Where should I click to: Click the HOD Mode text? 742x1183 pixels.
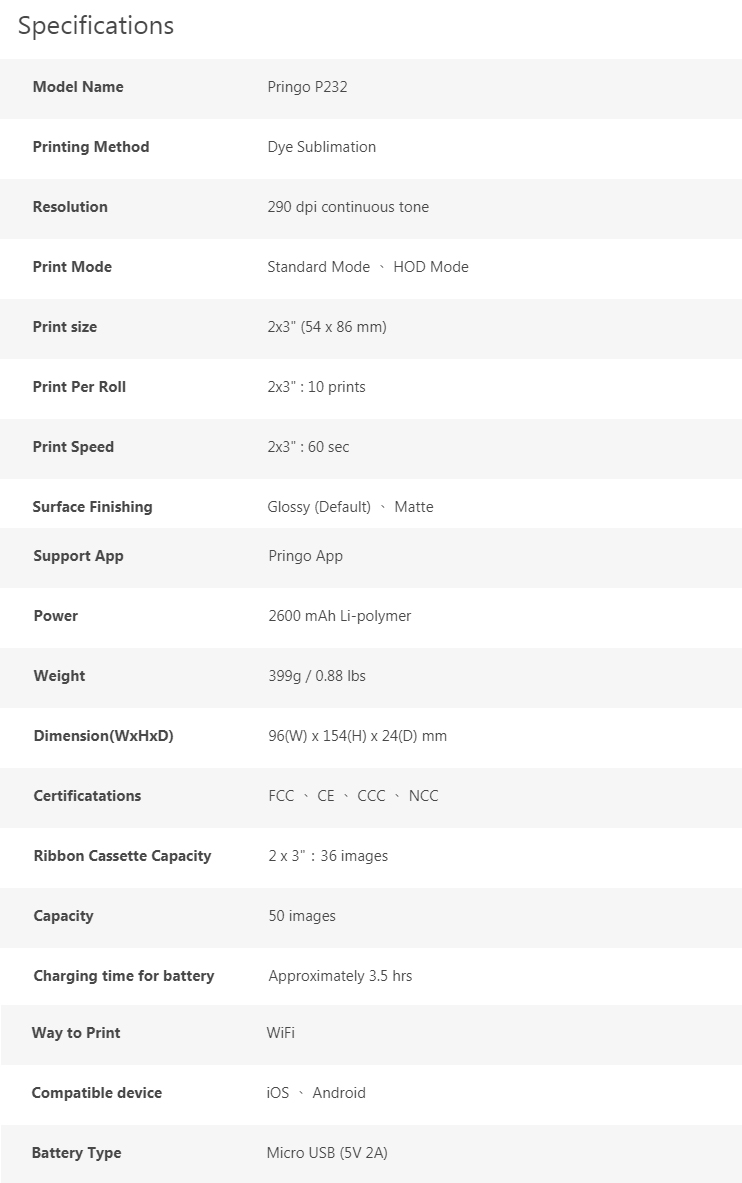(431, 267)
